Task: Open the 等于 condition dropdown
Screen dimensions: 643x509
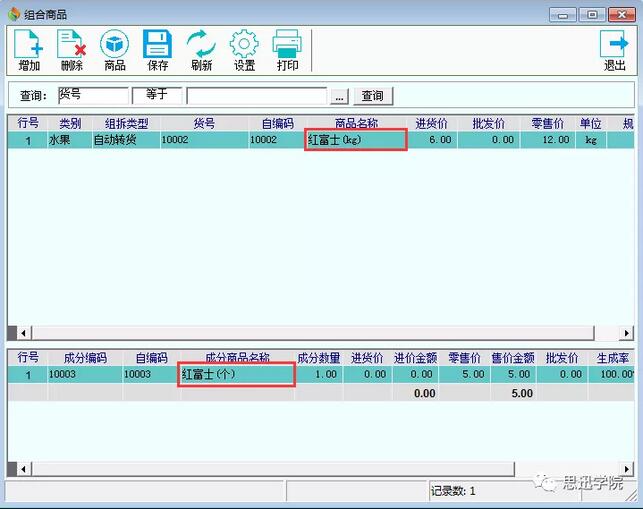Action: [157, 96]
